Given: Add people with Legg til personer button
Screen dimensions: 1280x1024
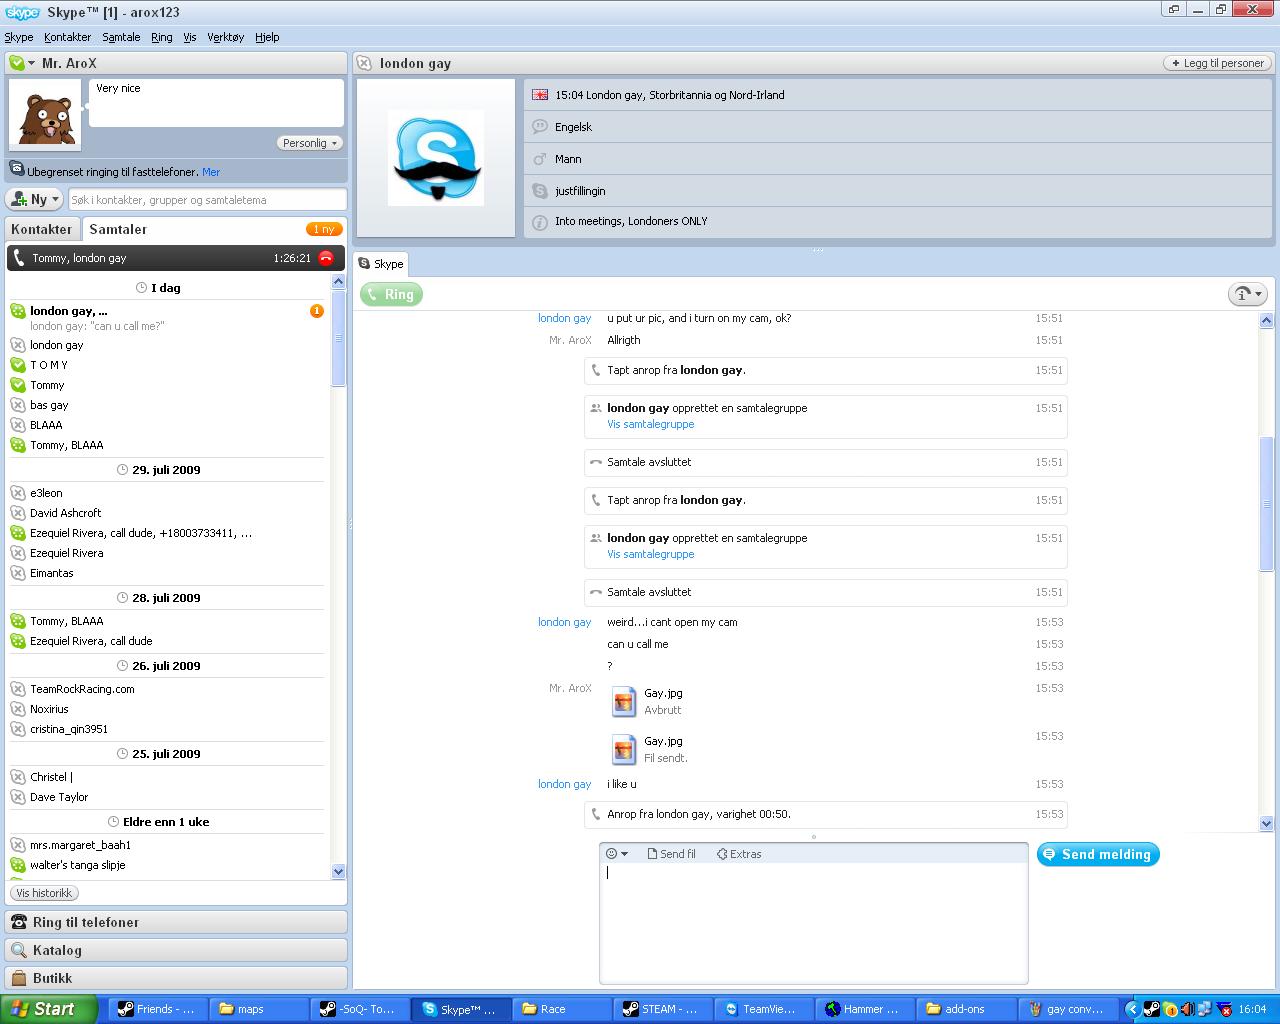Looking at the screenshot, I should pos(1218,63).
